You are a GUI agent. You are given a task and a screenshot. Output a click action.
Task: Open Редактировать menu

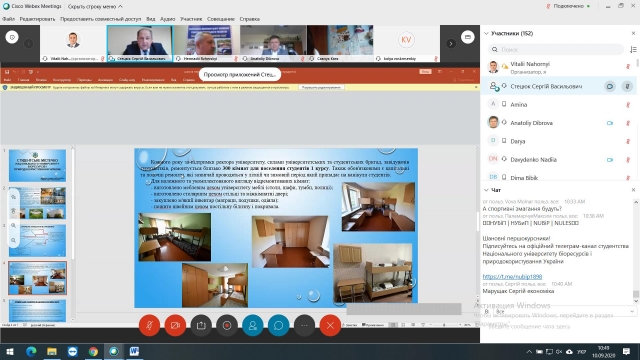pos(37,19)
